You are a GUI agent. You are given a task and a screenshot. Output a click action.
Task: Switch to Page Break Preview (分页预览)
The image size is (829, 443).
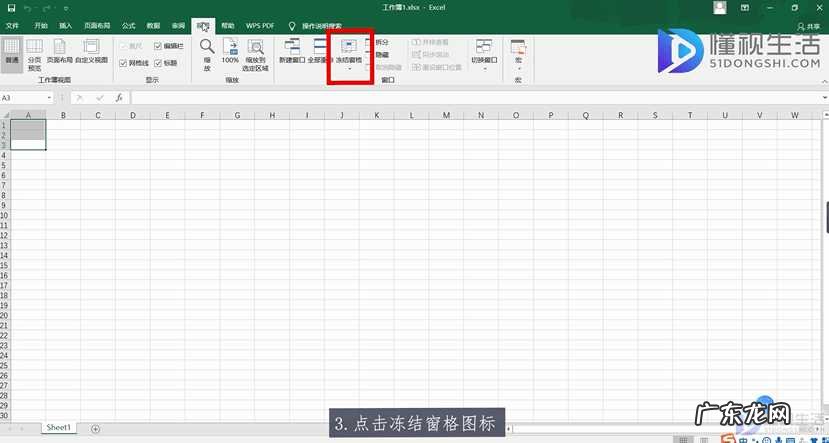[x=34, y=54]
